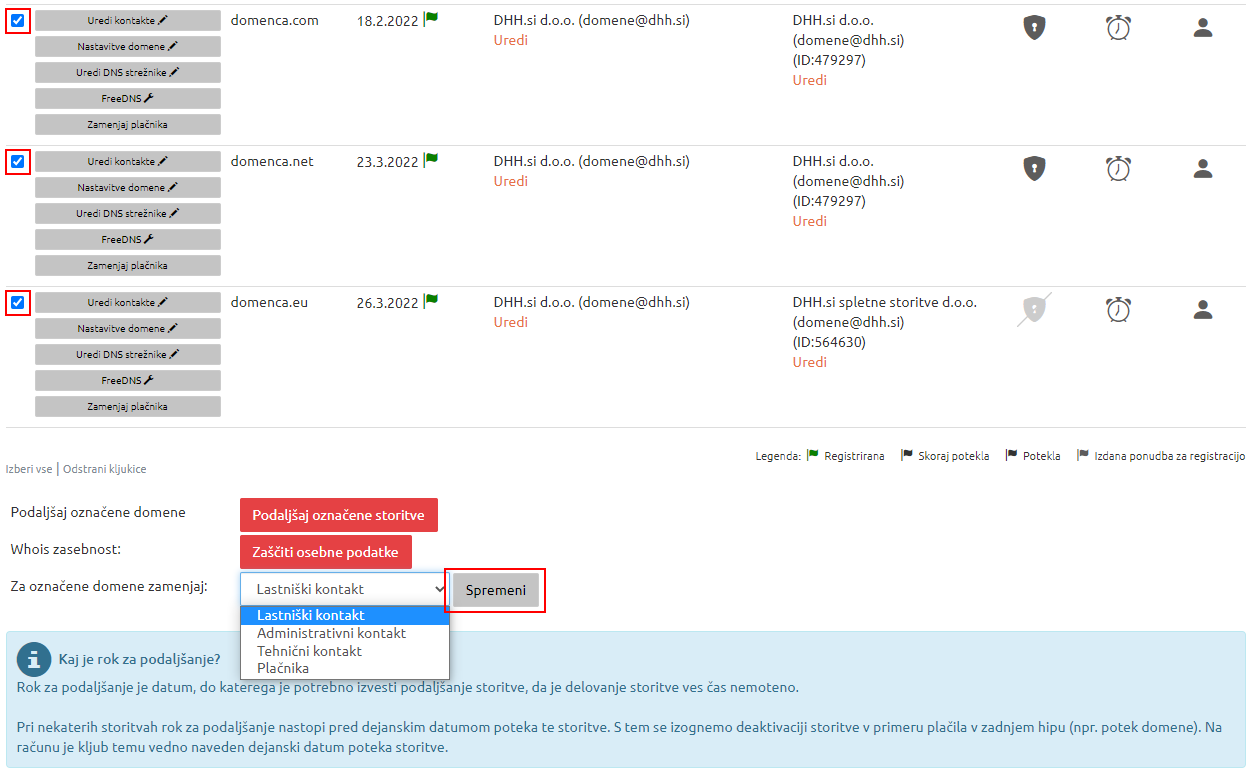Click Uredi kontakte for domenca.net

pyautogui.click(x=128, y=161)
